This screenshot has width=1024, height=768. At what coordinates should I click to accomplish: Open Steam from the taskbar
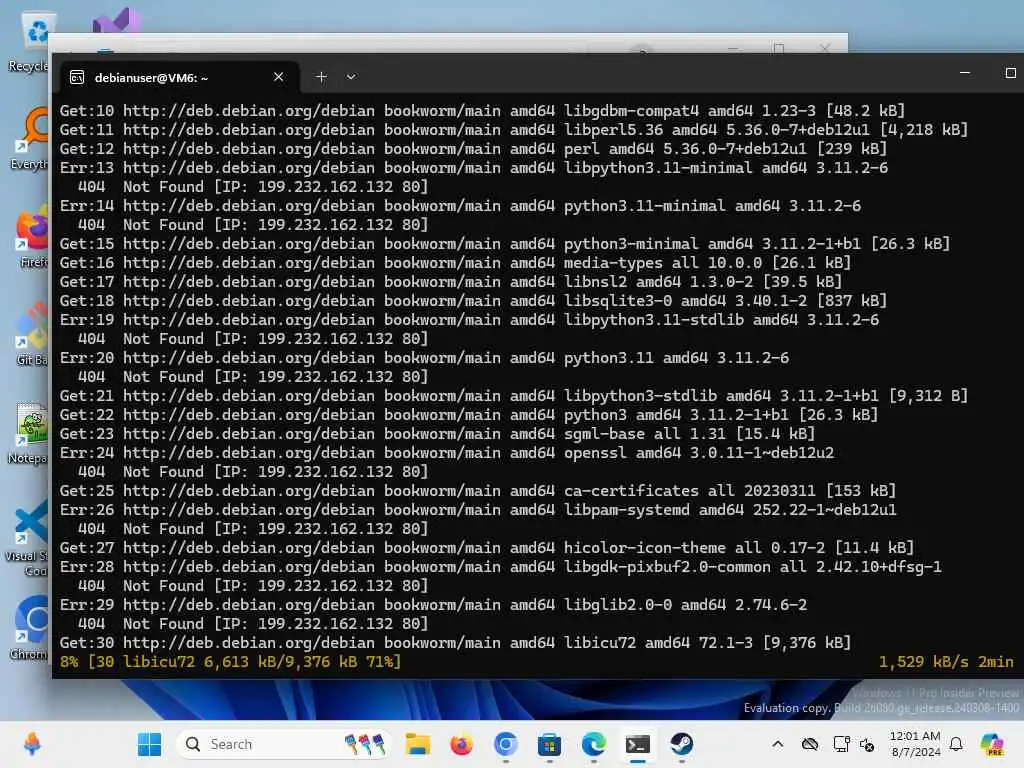pos(681,744)
